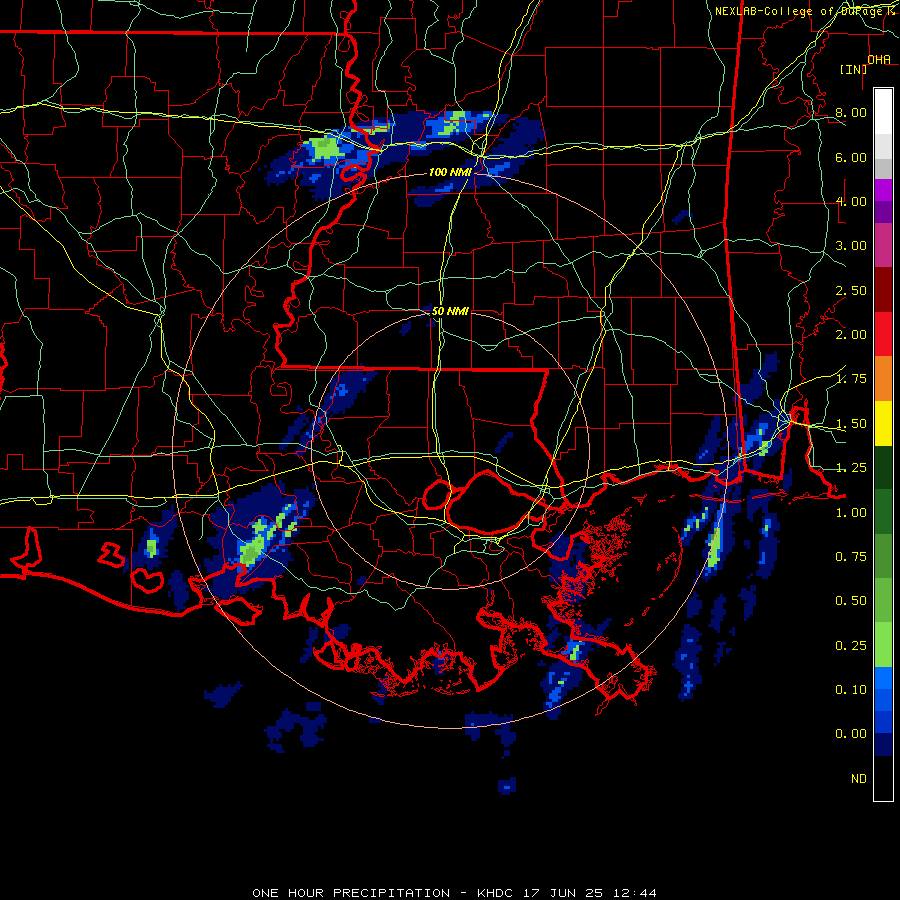Click the 100 NMI range ring label
Screen dimensions: 900x900
[450, 172]
